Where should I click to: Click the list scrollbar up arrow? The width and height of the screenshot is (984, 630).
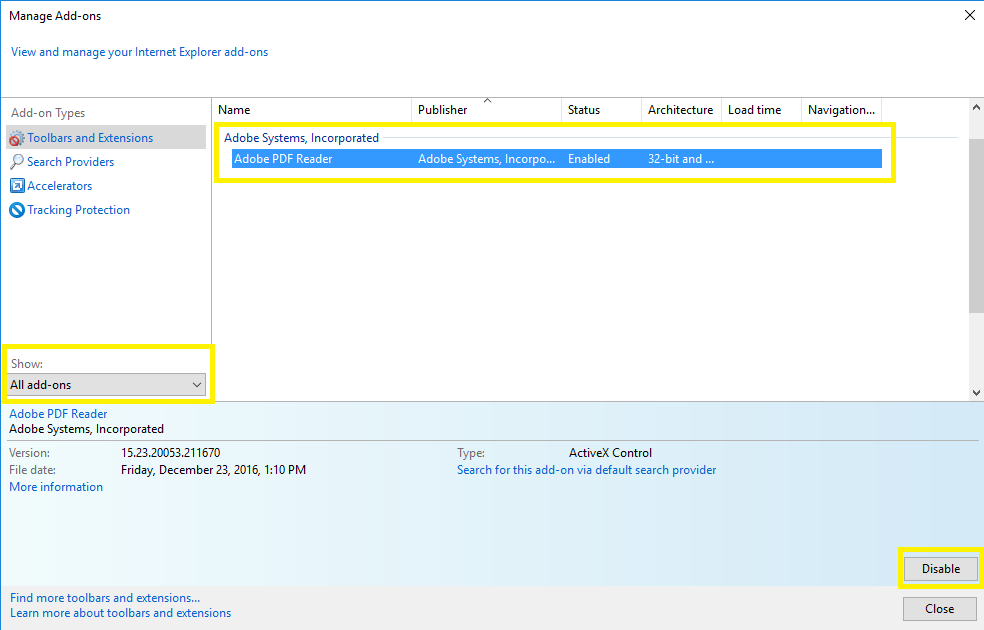pos(976,107)
